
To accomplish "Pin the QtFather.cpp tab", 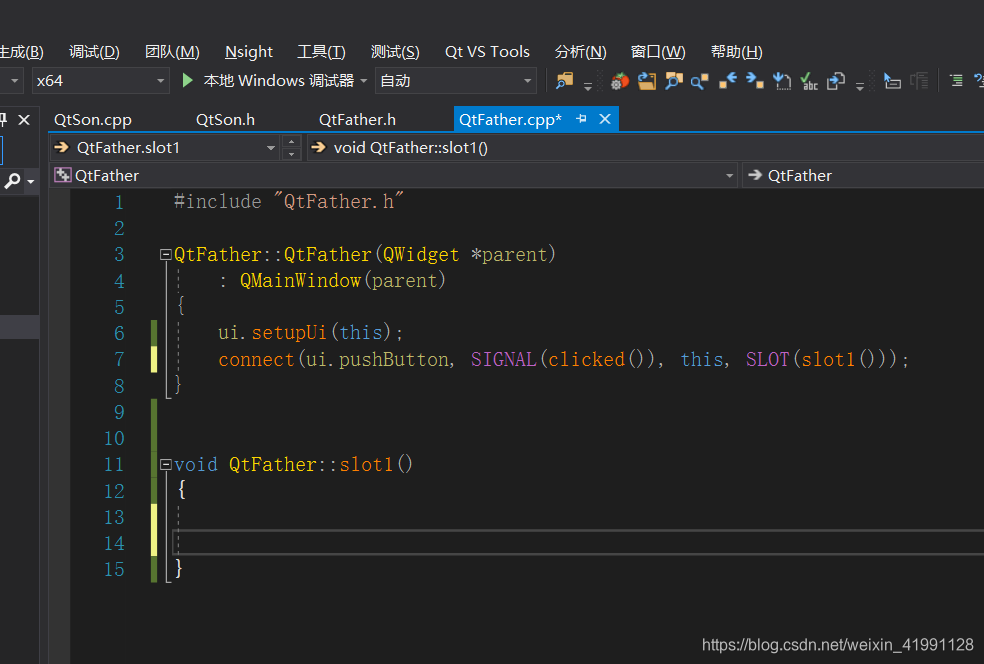I will pyautogui.click(x=582, y=119).
